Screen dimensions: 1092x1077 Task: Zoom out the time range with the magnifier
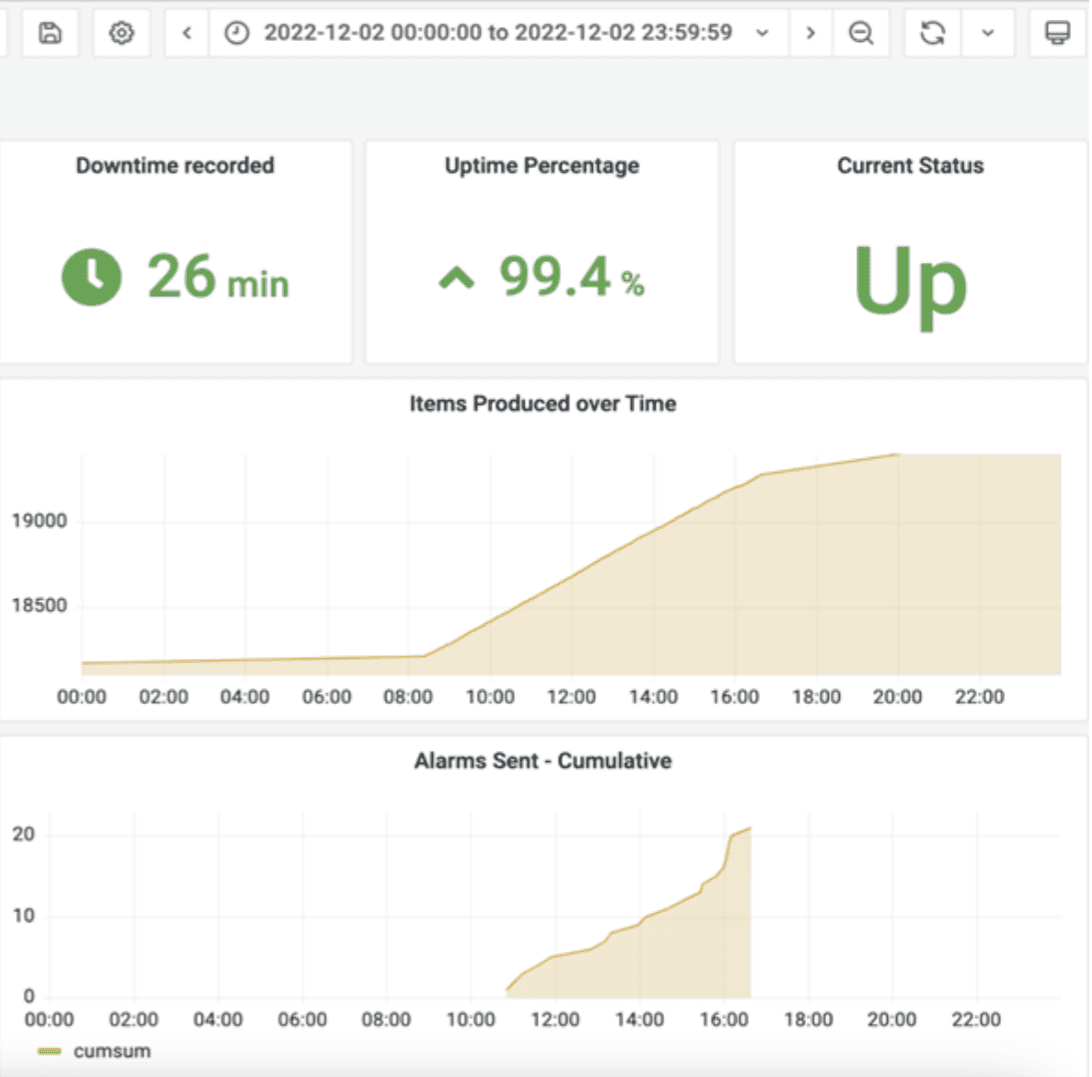(x=861, y=33)
